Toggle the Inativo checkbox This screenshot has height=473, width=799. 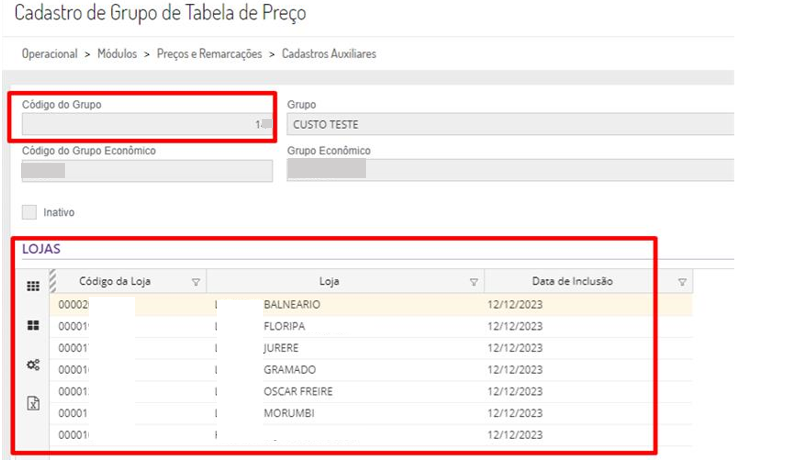point(29,212)
